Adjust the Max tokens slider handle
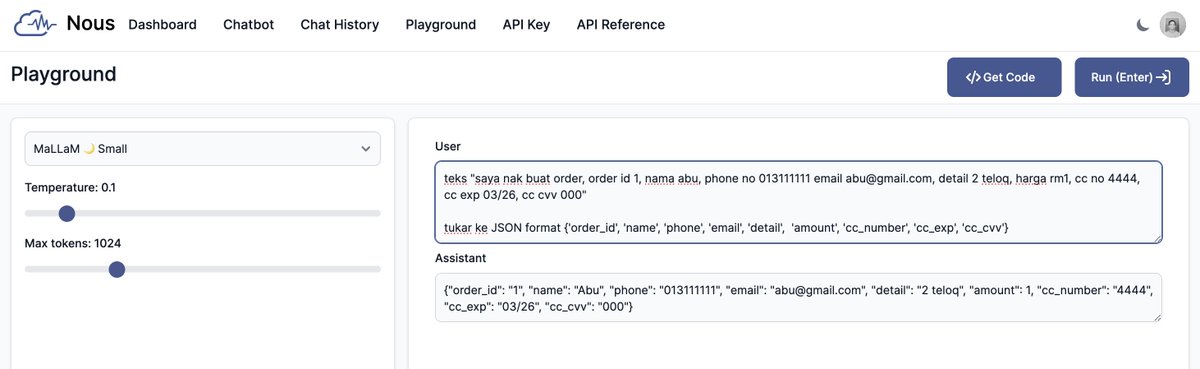Screen dimensions: 1200x369 tap(116, 269)
